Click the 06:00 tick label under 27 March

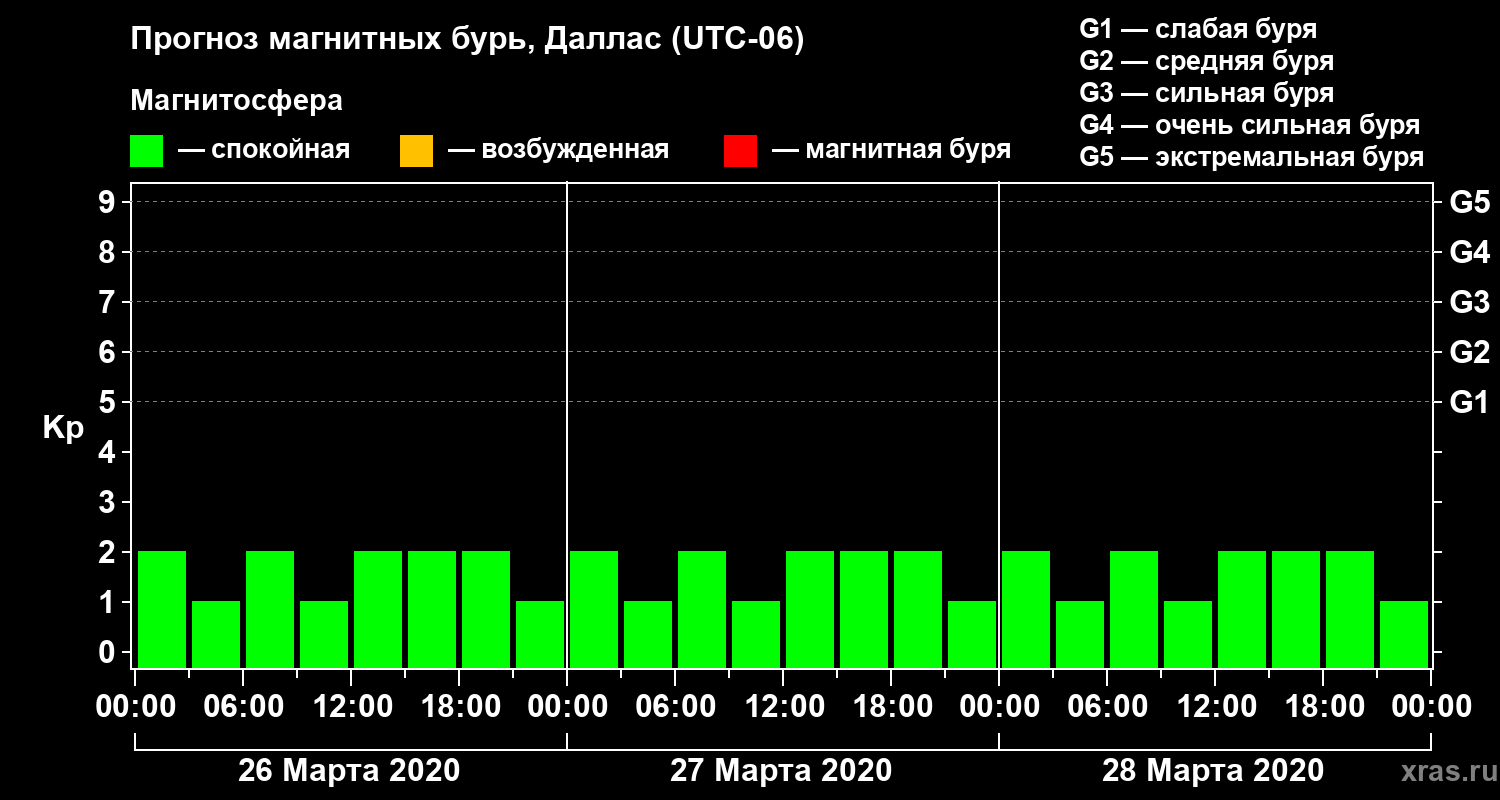675,707
